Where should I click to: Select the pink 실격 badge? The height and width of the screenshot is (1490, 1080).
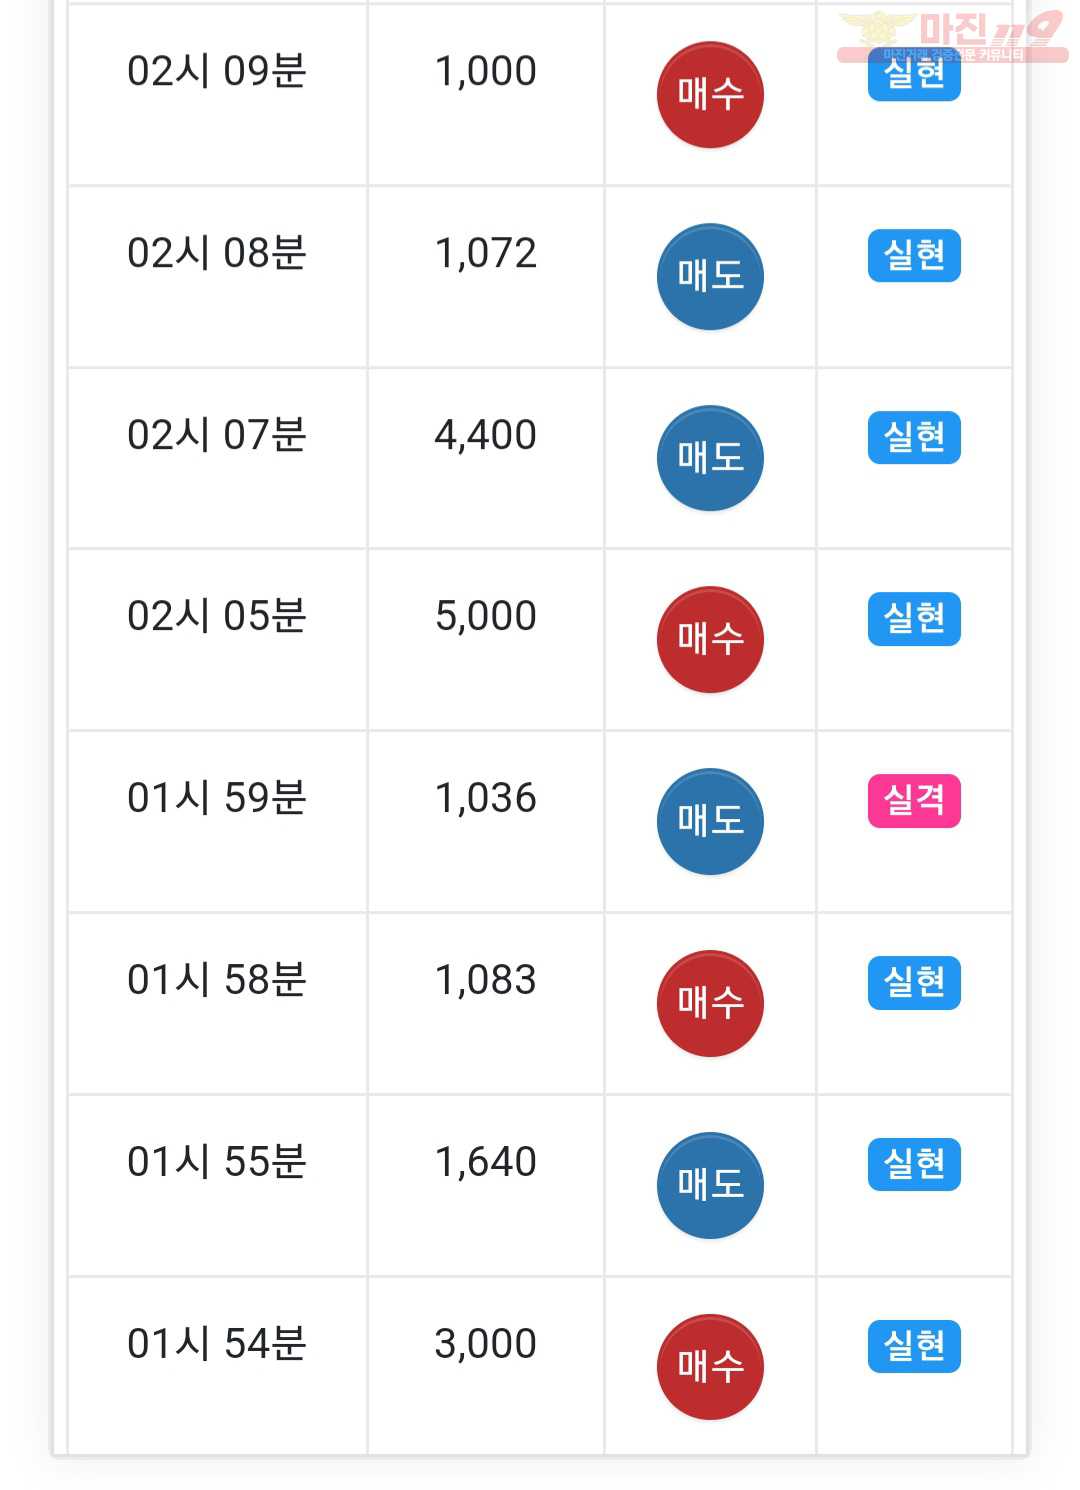pos(914,801)
